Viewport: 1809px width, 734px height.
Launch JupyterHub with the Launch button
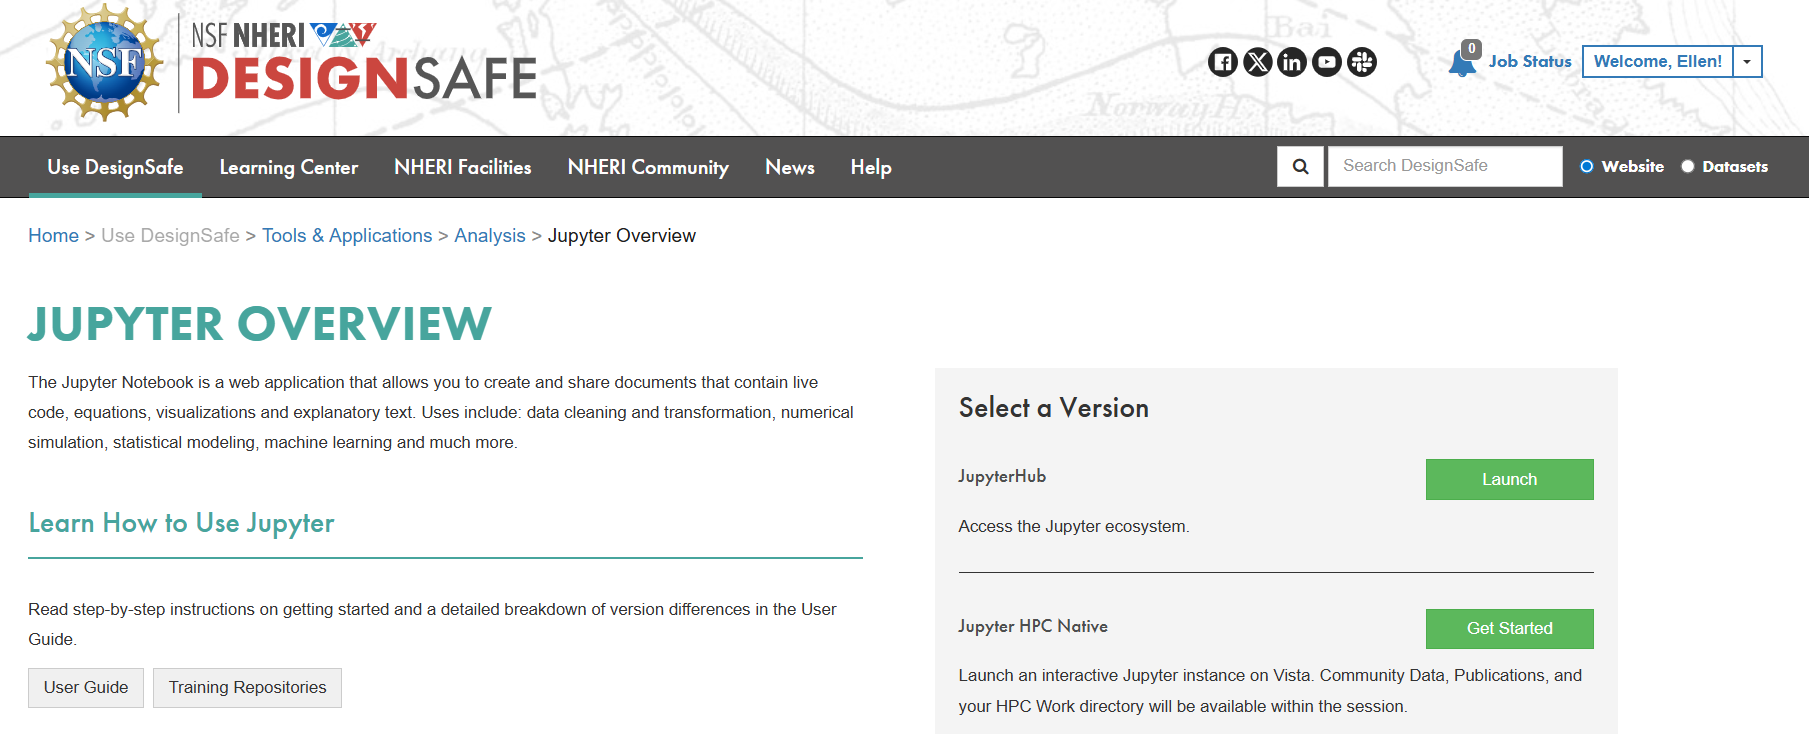1509,479
